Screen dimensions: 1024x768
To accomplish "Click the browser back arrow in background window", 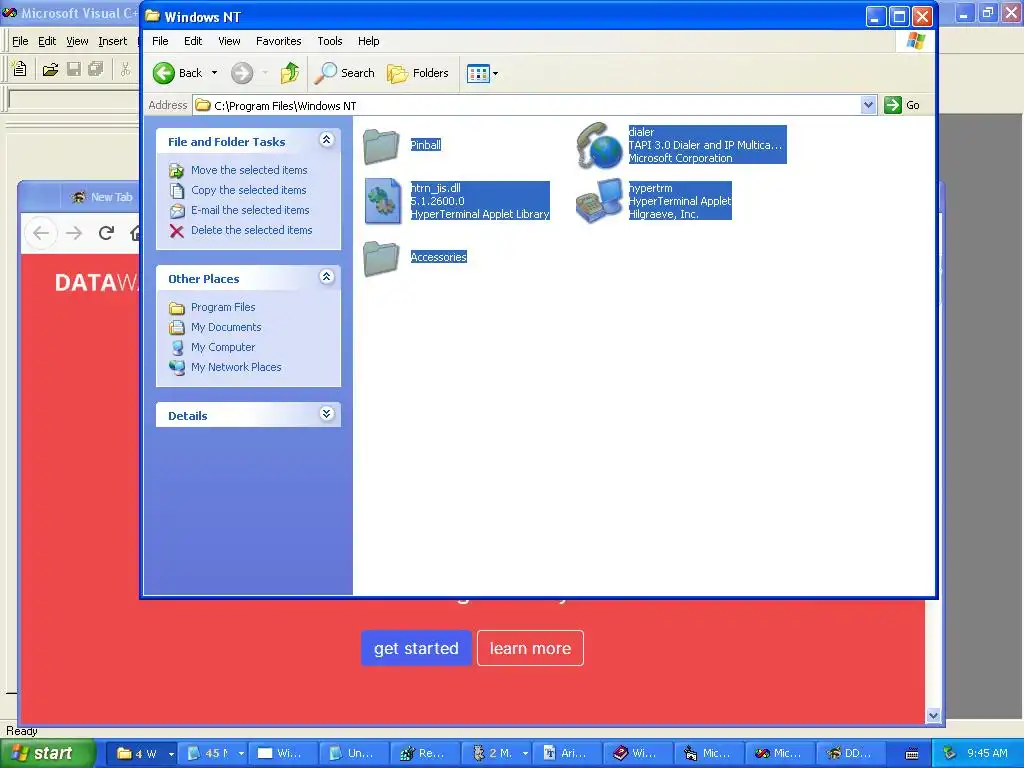I will click(x=40, y=232).
